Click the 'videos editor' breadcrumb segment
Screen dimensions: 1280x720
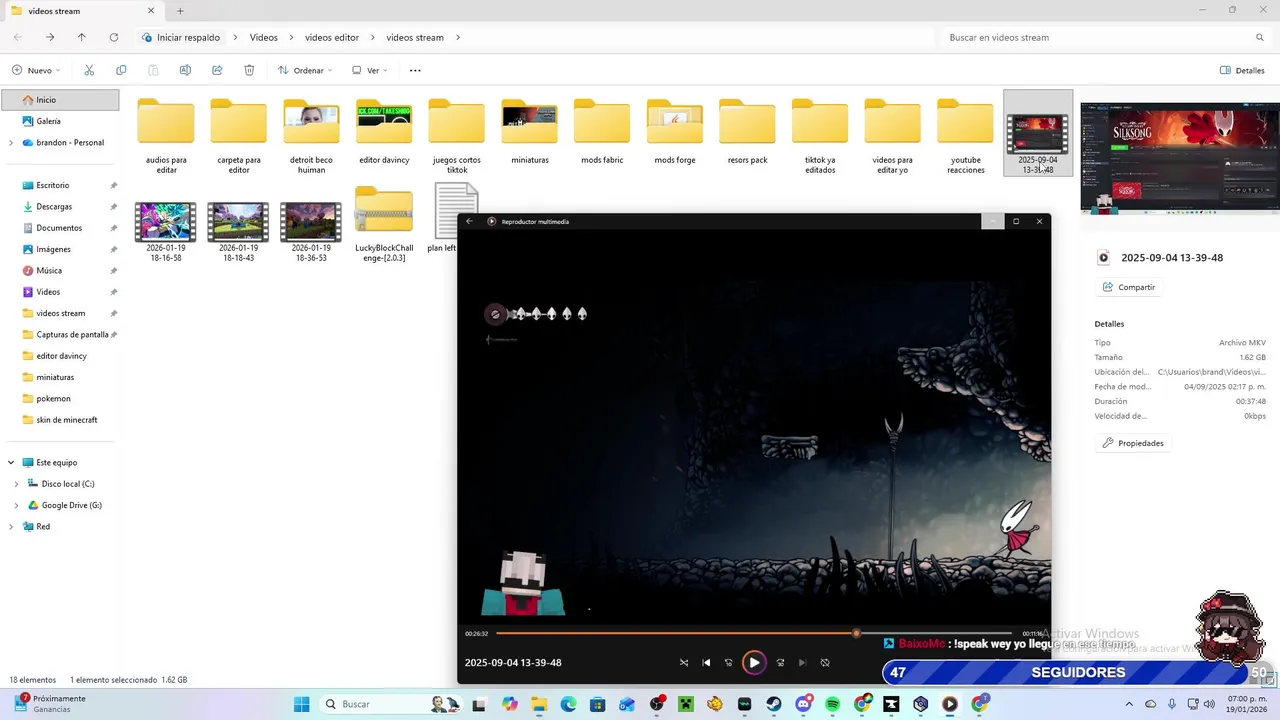click(x=332, y=37)
